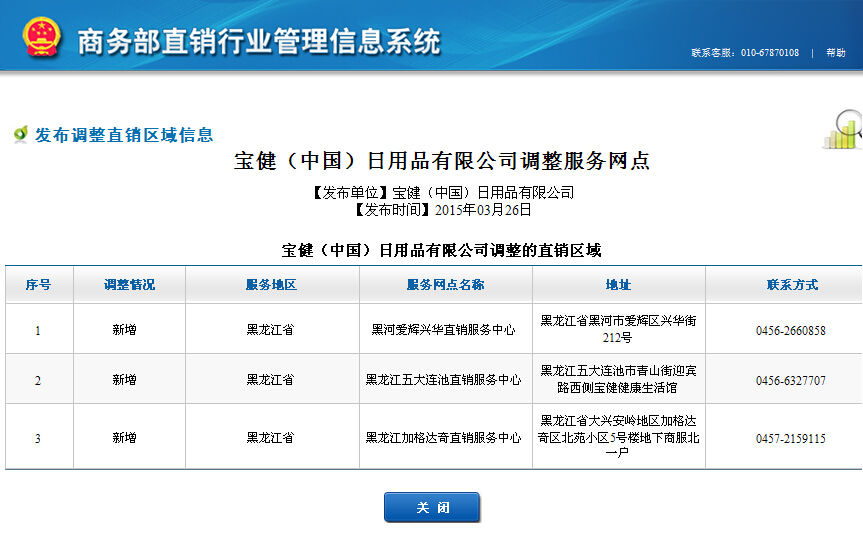Click the national emblem logo in header
The height and width of the screenshot is (546, 863).
click(x=42, y=38)
